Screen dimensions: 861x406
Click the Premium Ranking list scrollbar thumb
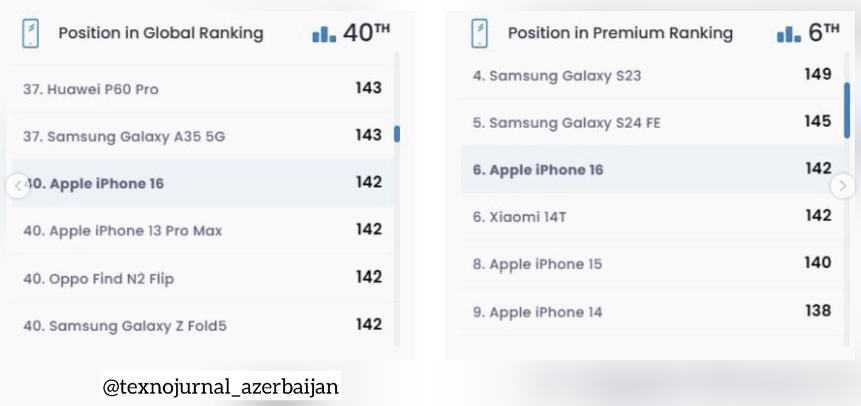coord(847,110)
